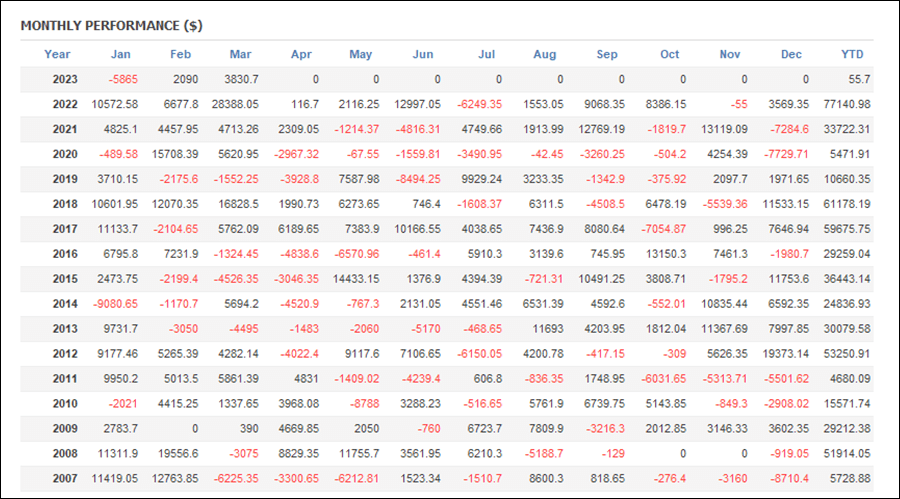This screenshot has height=499, width=900.
Task: Click the Sep column header
Action: 607,54
